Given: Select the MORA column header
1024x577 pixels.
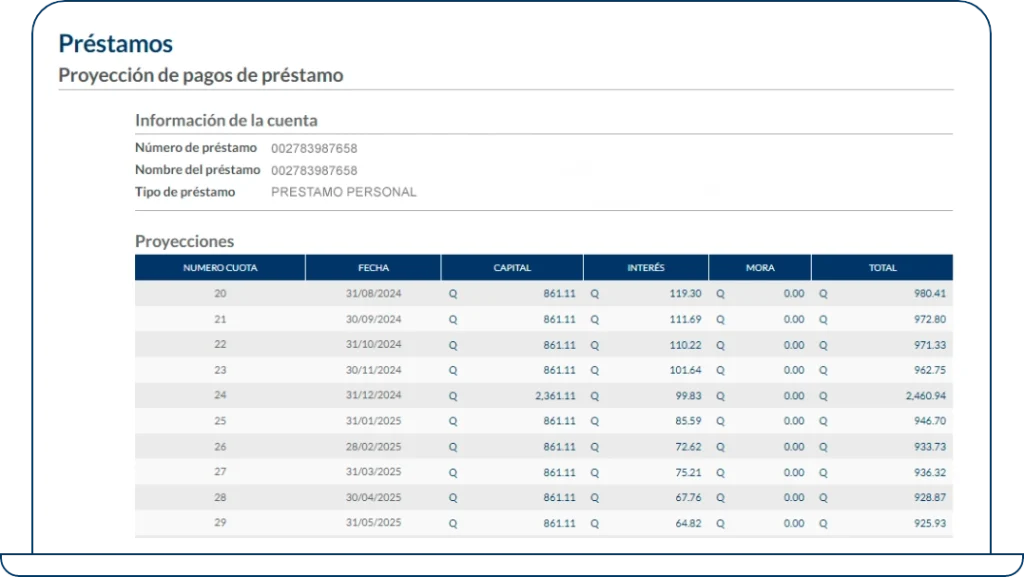Looking at the screenshot, I should click(x=760, y=267).
